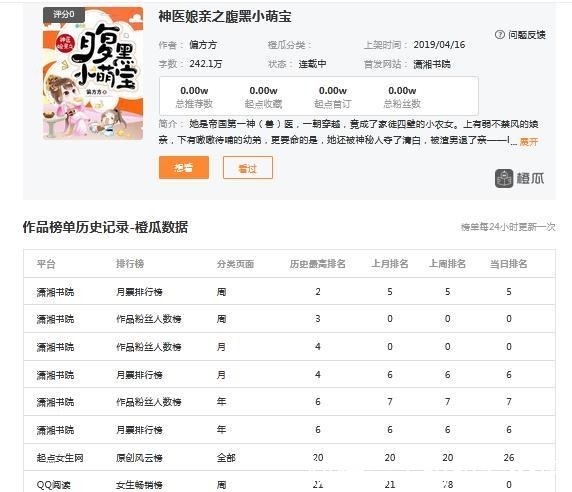Image resolution: width=572 pixels, height=492 pixels.
Task: Click 月票排行榜 in the 年 row
Action: 139,430
